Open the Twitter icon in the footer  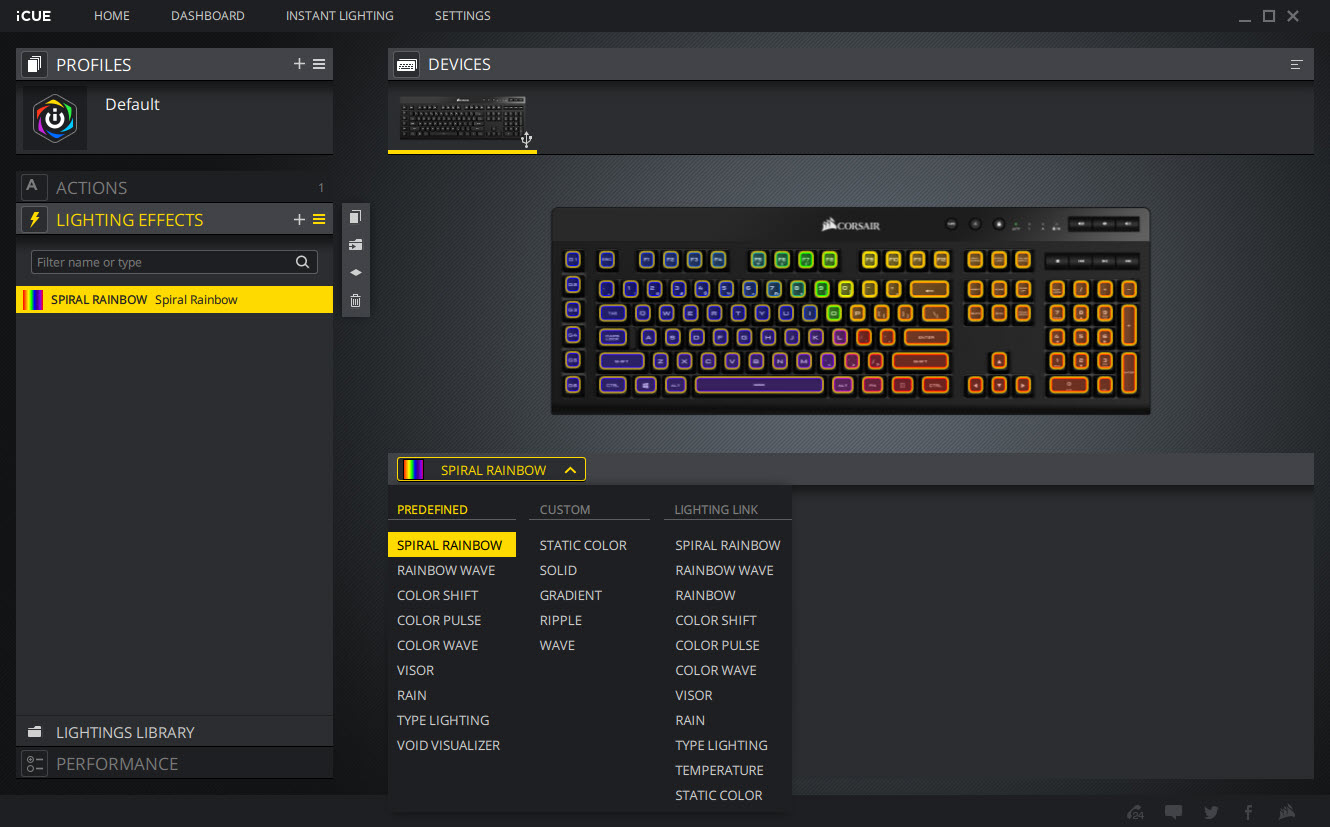tap(1211, 812)
